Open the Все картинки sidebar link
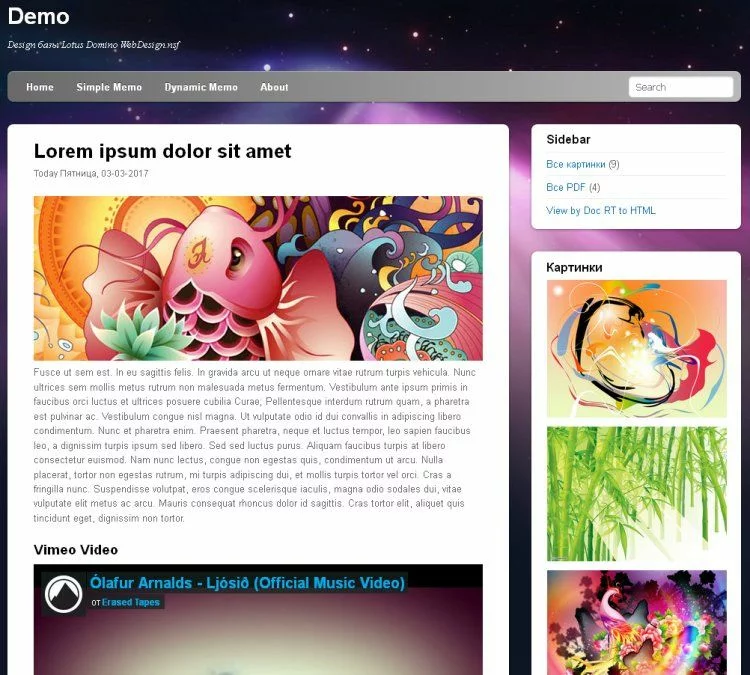750x675 pixels. [x=575, y=164]
